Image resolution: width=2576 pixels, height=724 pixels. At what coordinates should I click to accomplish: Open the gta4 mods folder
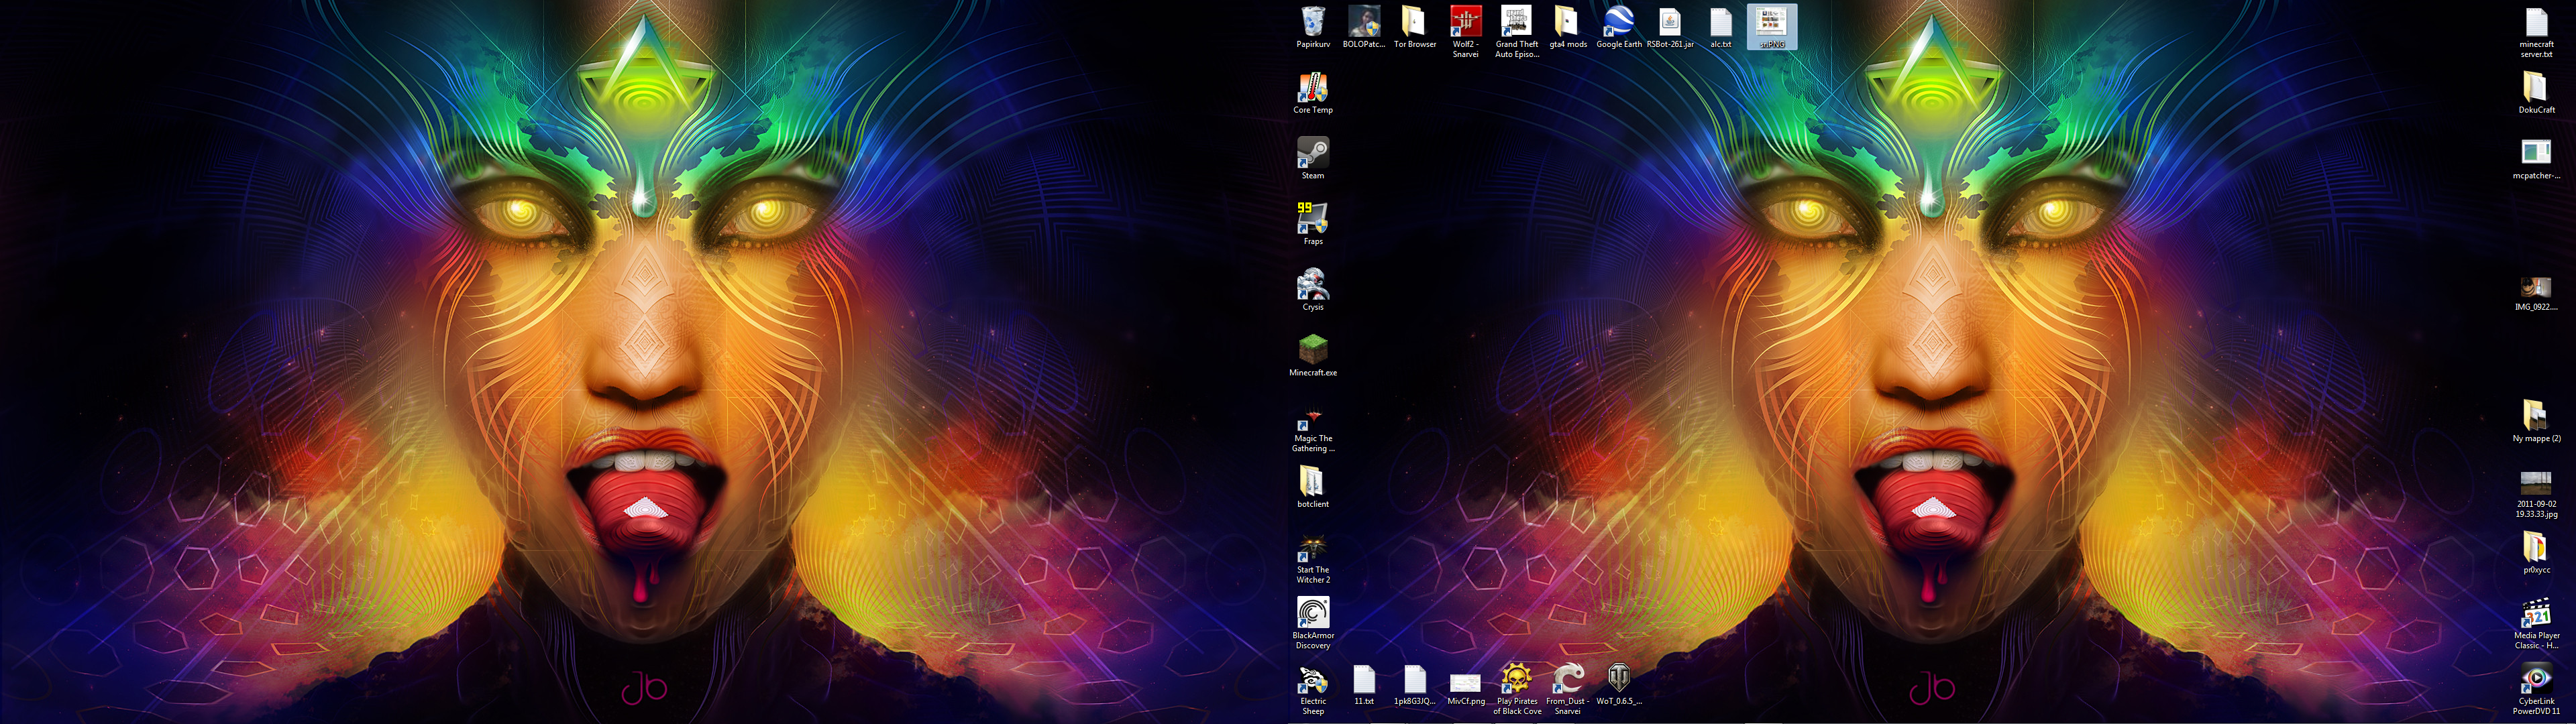click(x=1567, y=27)
